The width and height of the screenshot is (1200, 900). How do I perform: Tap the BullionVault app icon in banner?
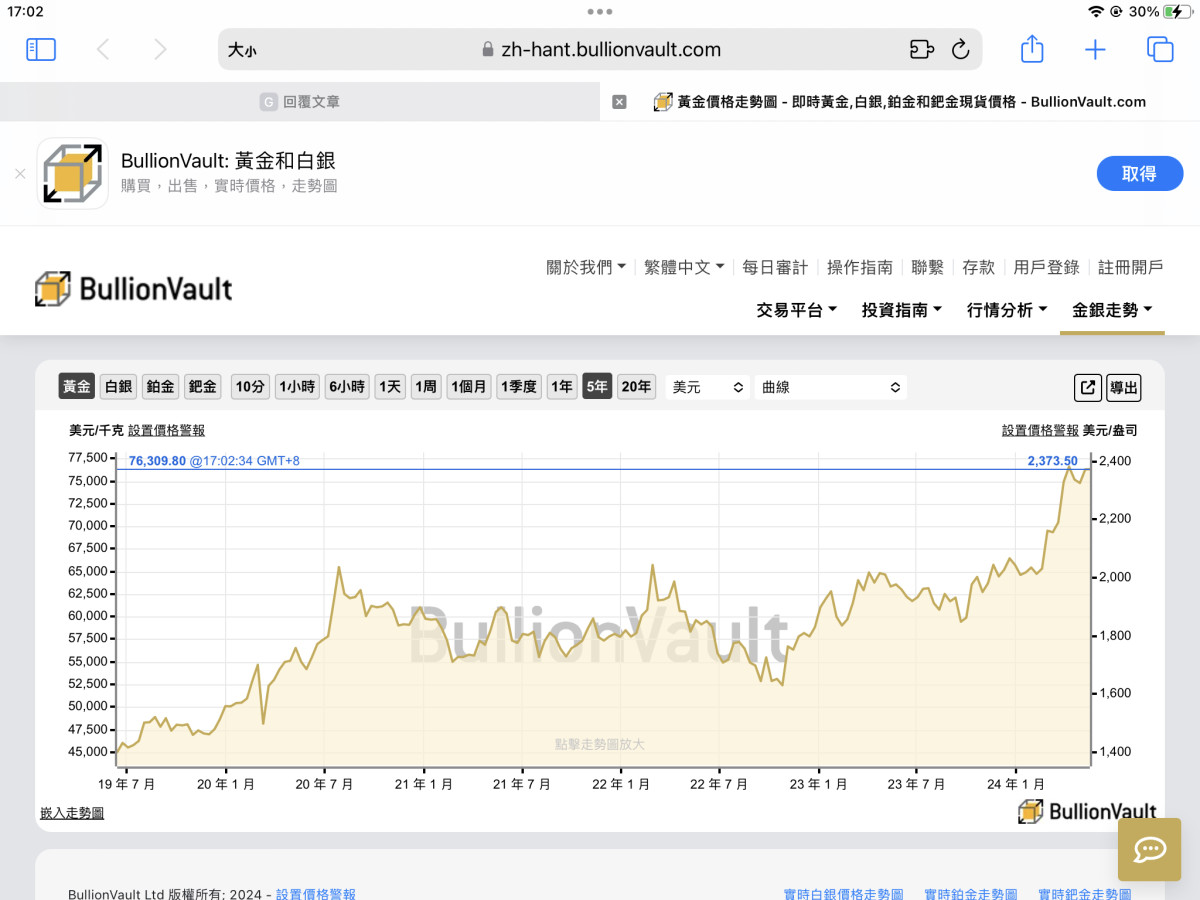pos(72,173)
